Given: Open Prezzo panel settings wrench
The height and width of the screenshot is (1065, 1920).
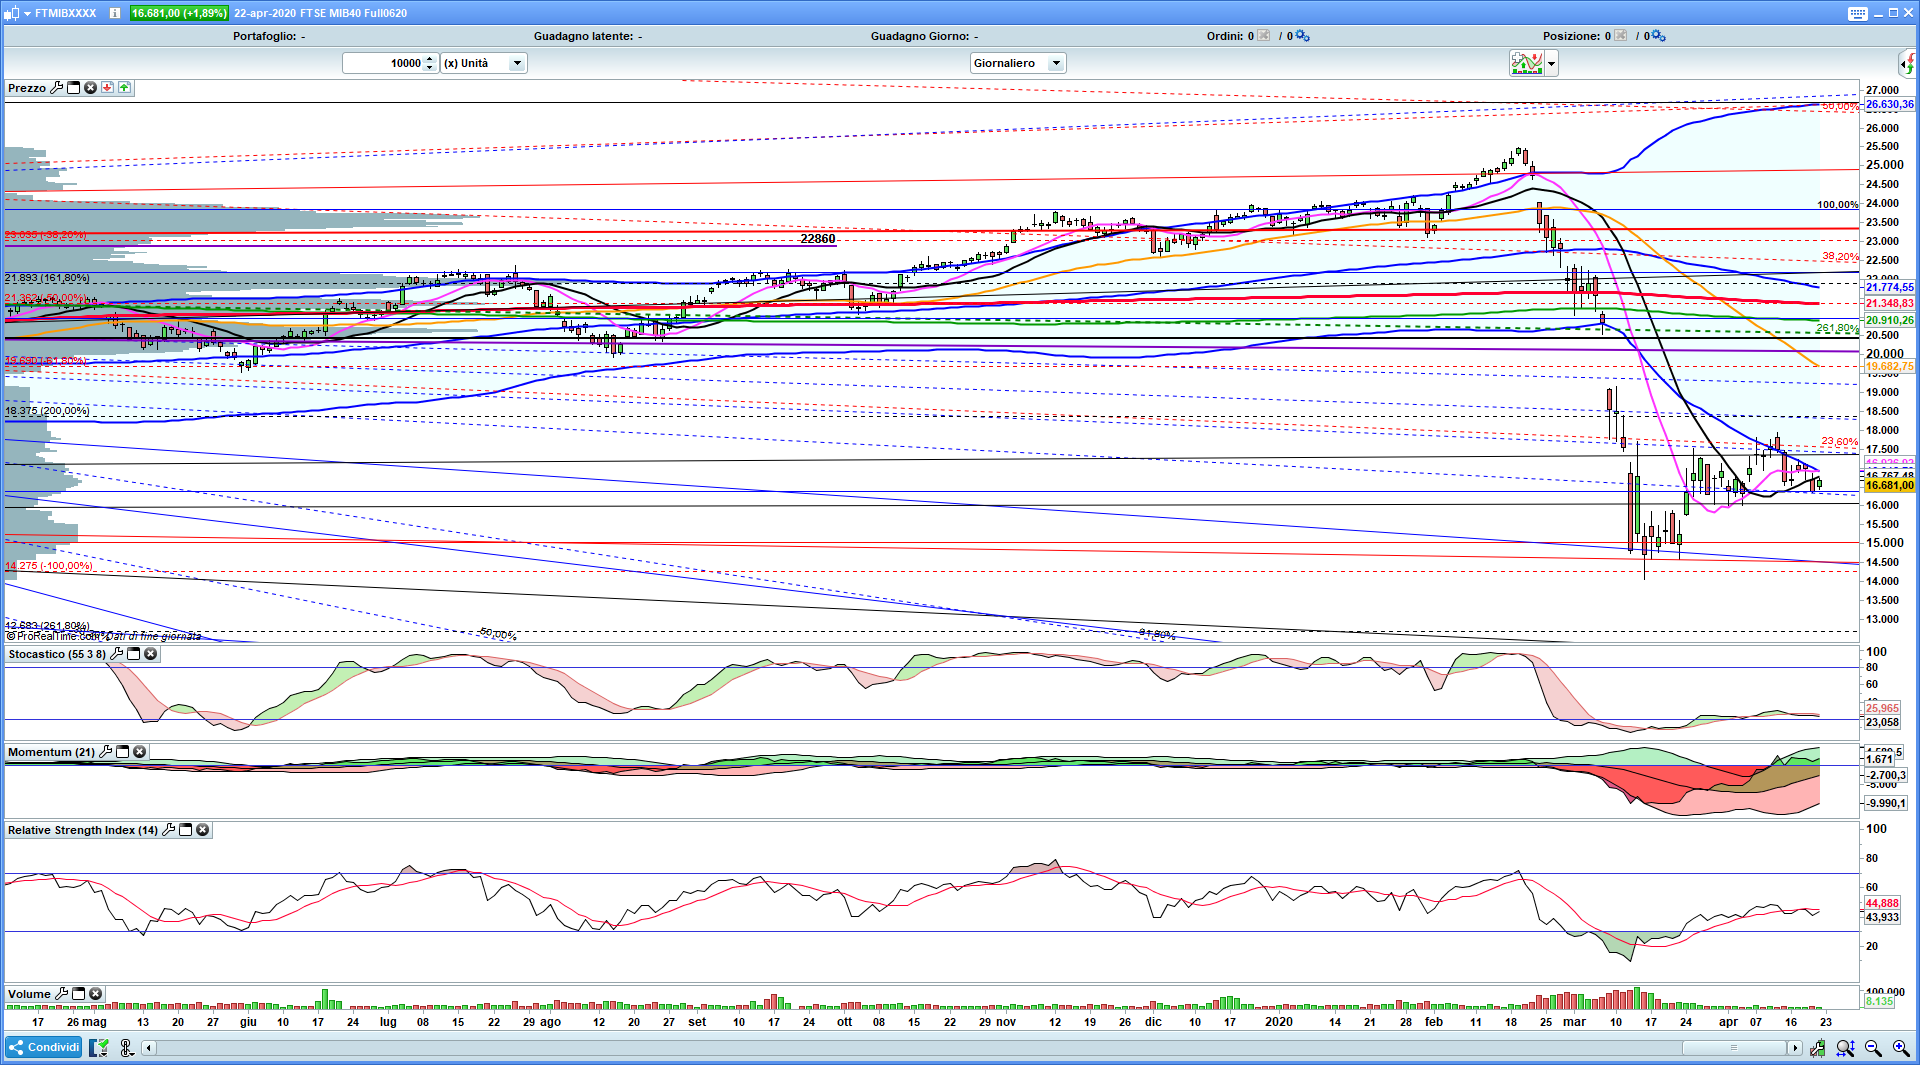Looking at the screenshot, I should tap(57, 88).
